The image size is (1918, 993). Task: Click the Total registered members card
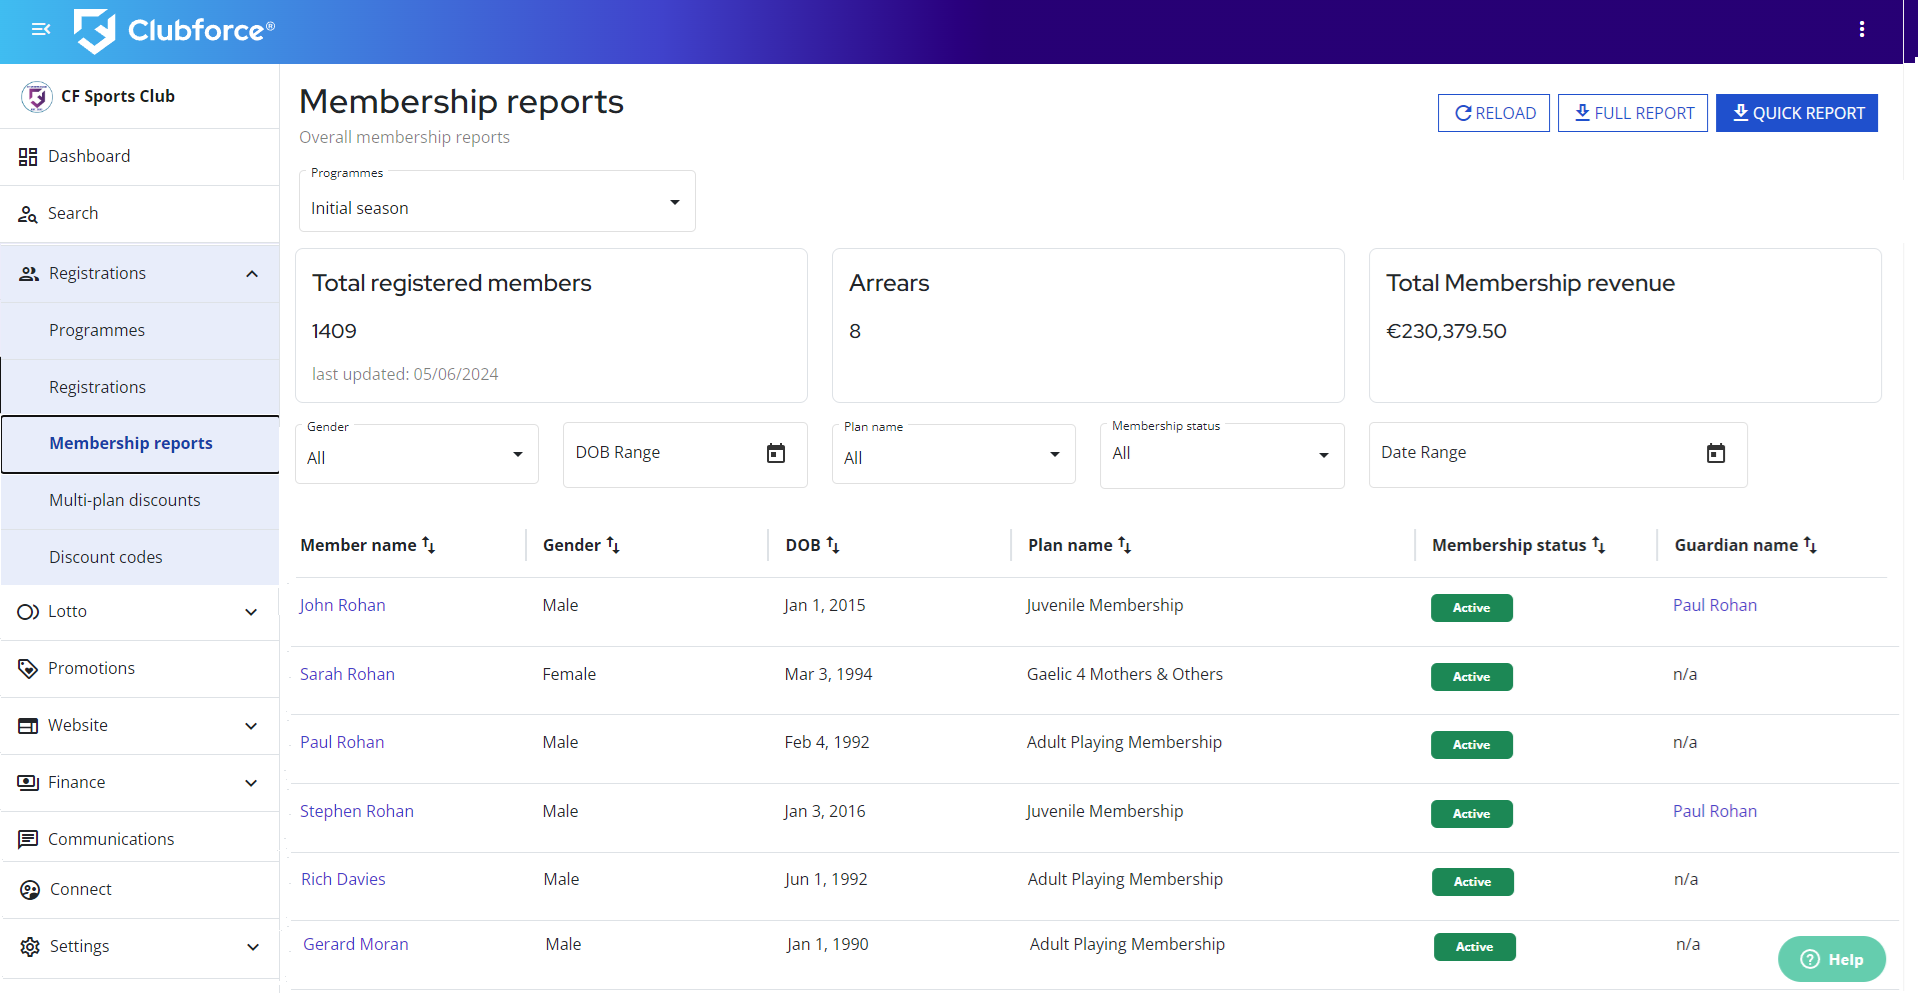tap(551, 326)
